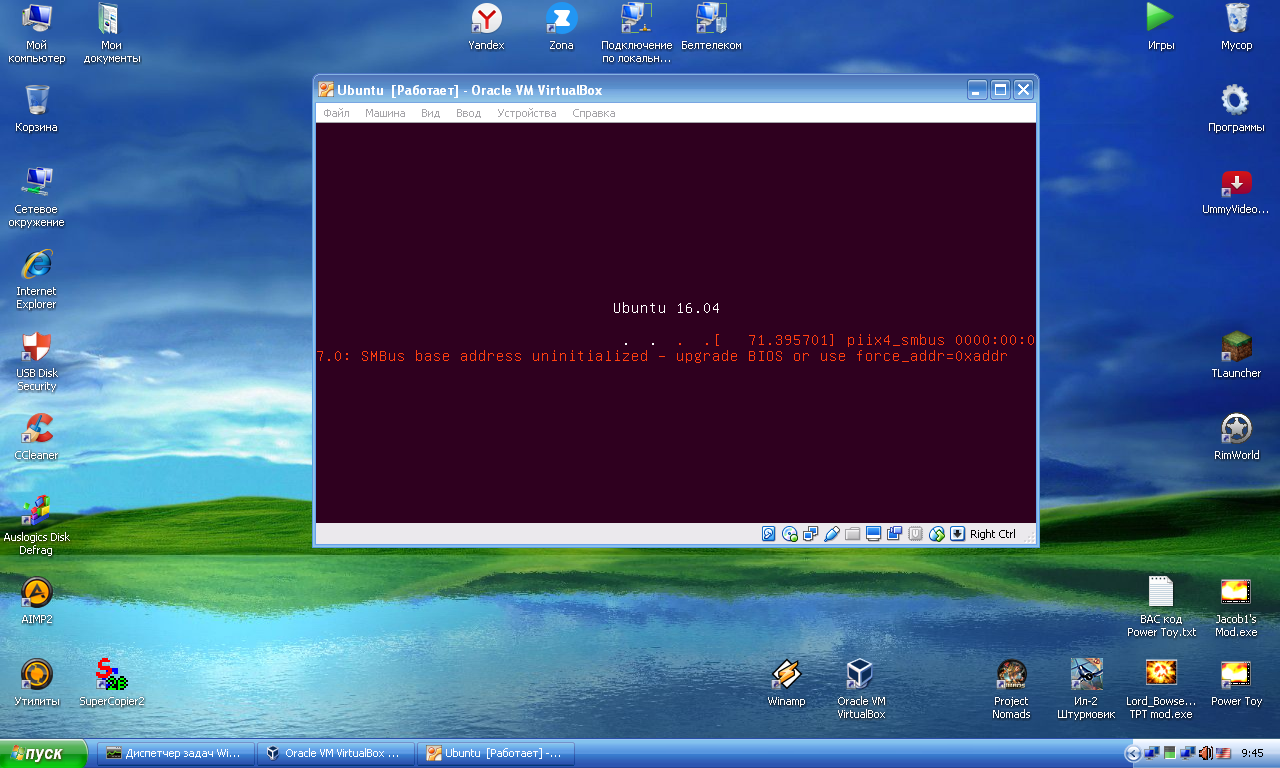Click the single monitor display icon in VirtualBox status bar
1280x768 pixels.
tap(874, 534)
